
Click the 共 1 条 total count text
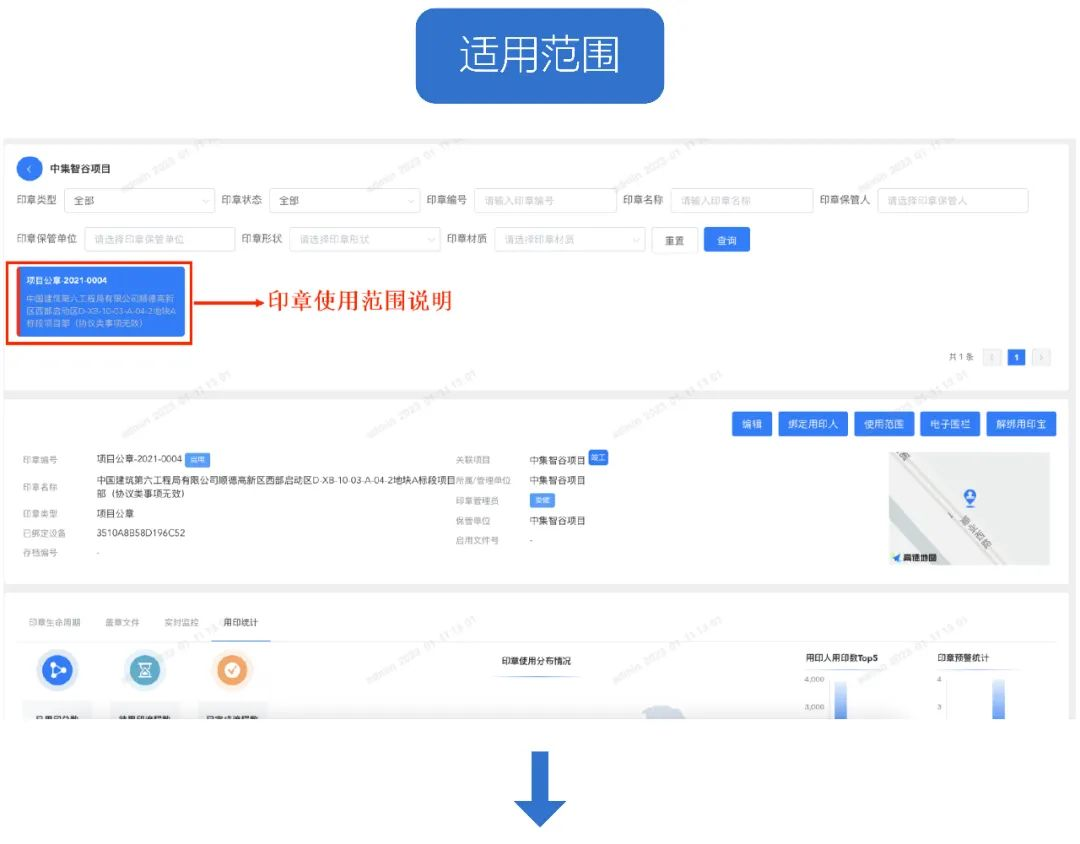(961, 357)
